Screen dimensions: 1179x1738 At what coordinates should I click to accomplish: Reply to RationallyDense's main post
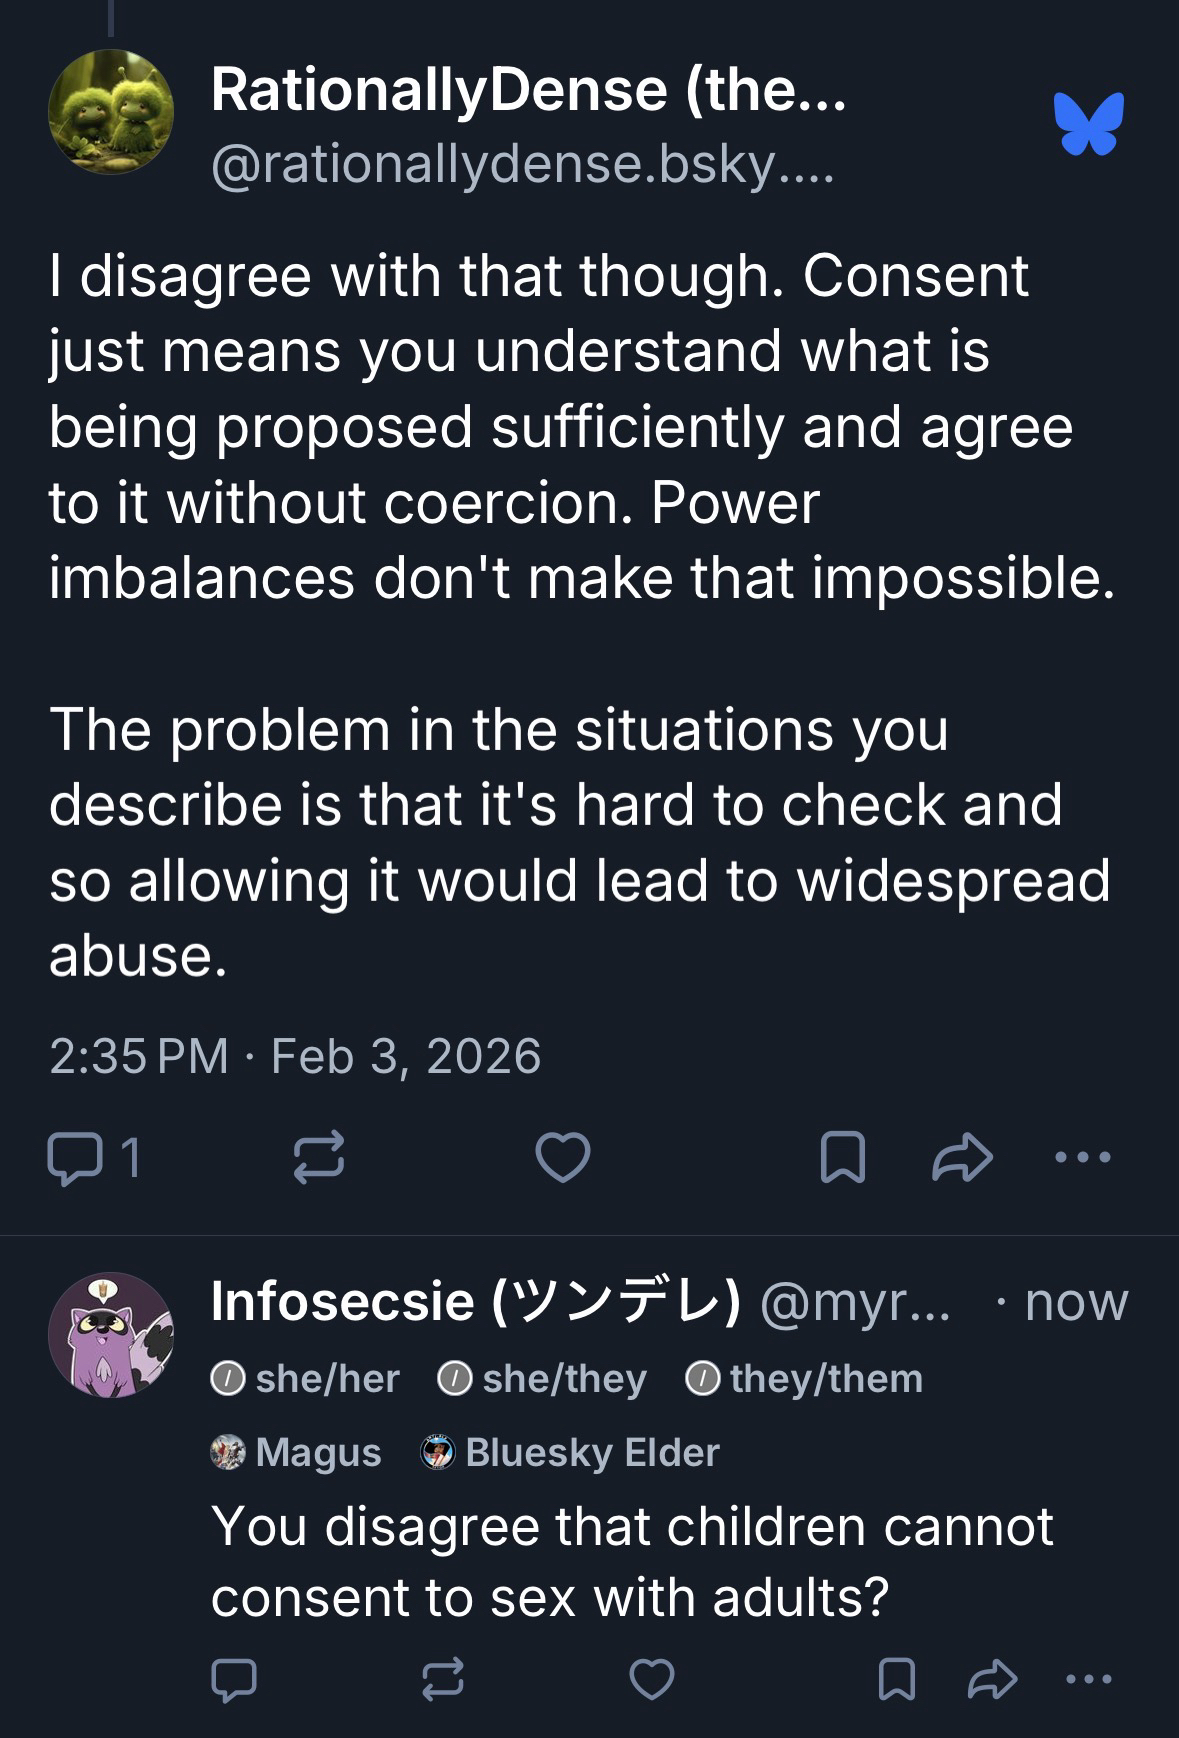point(73,1158)
